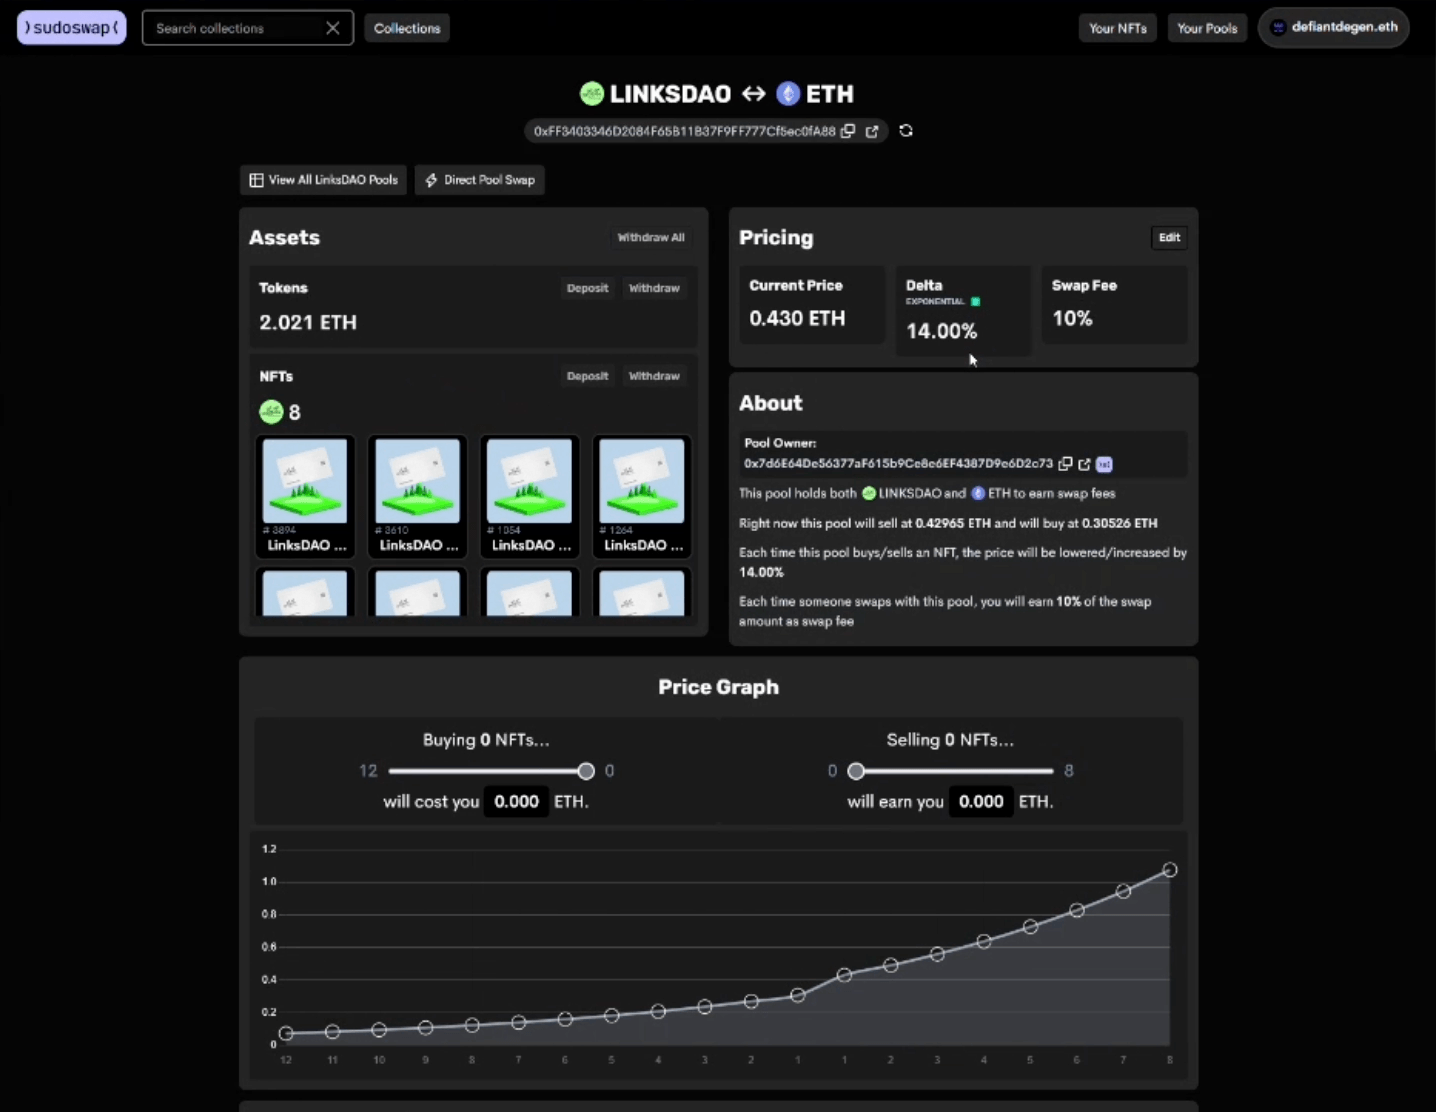The width and height of the screenshot is (1436, 1112).
Task: Click the will cost you ETH amount field
Action: tap(516, 801)
